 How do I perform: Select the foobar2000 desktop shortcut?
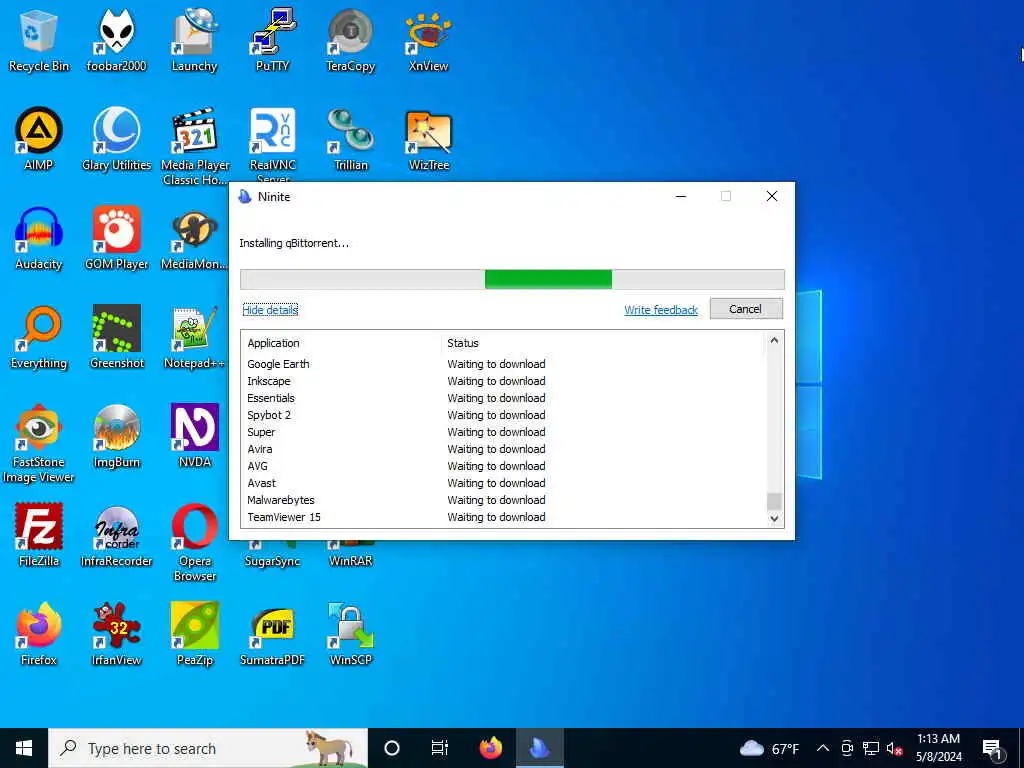116,40
